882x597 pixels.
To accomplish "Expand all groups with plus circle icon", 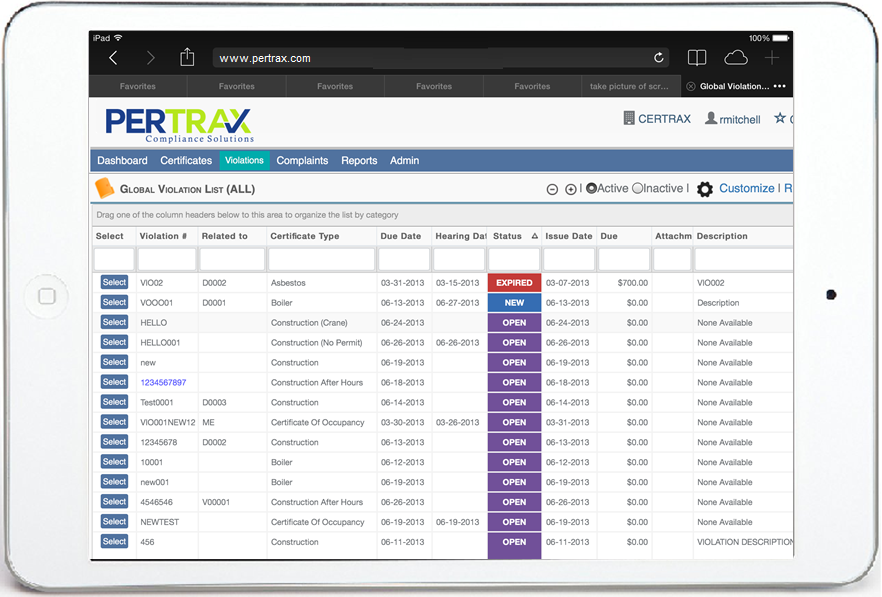I will pos(570,190).
